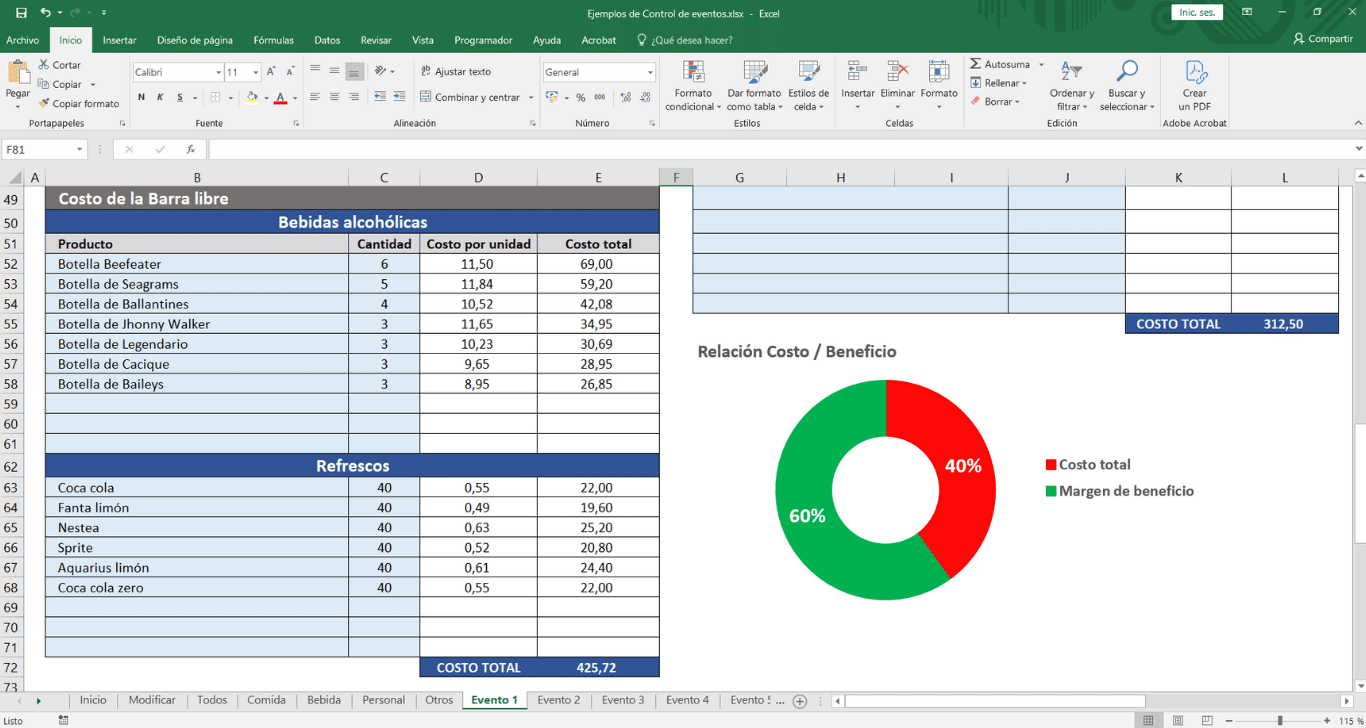The height and width of the screenshot is (728, 1366).
Task: Click the Inic. ses. sign-in button
Action: [1197, 13]
